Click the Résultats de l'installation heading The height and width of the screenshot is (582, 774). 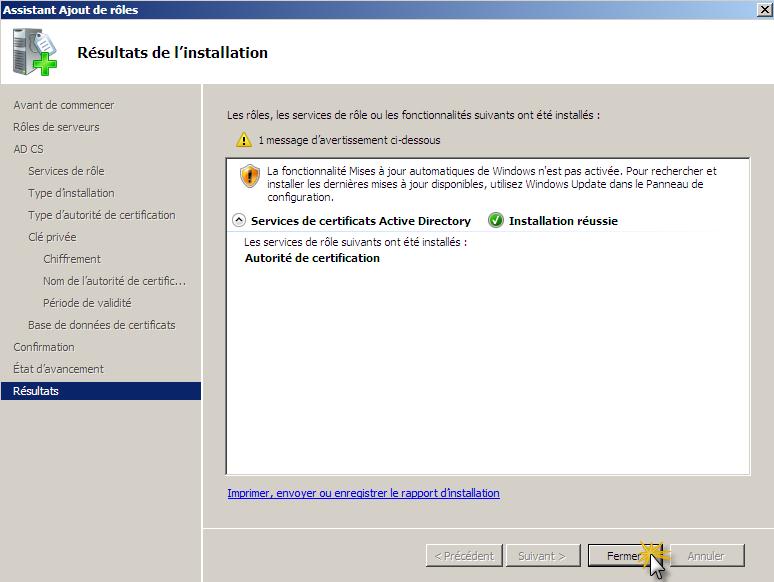(x=172, y=52)
